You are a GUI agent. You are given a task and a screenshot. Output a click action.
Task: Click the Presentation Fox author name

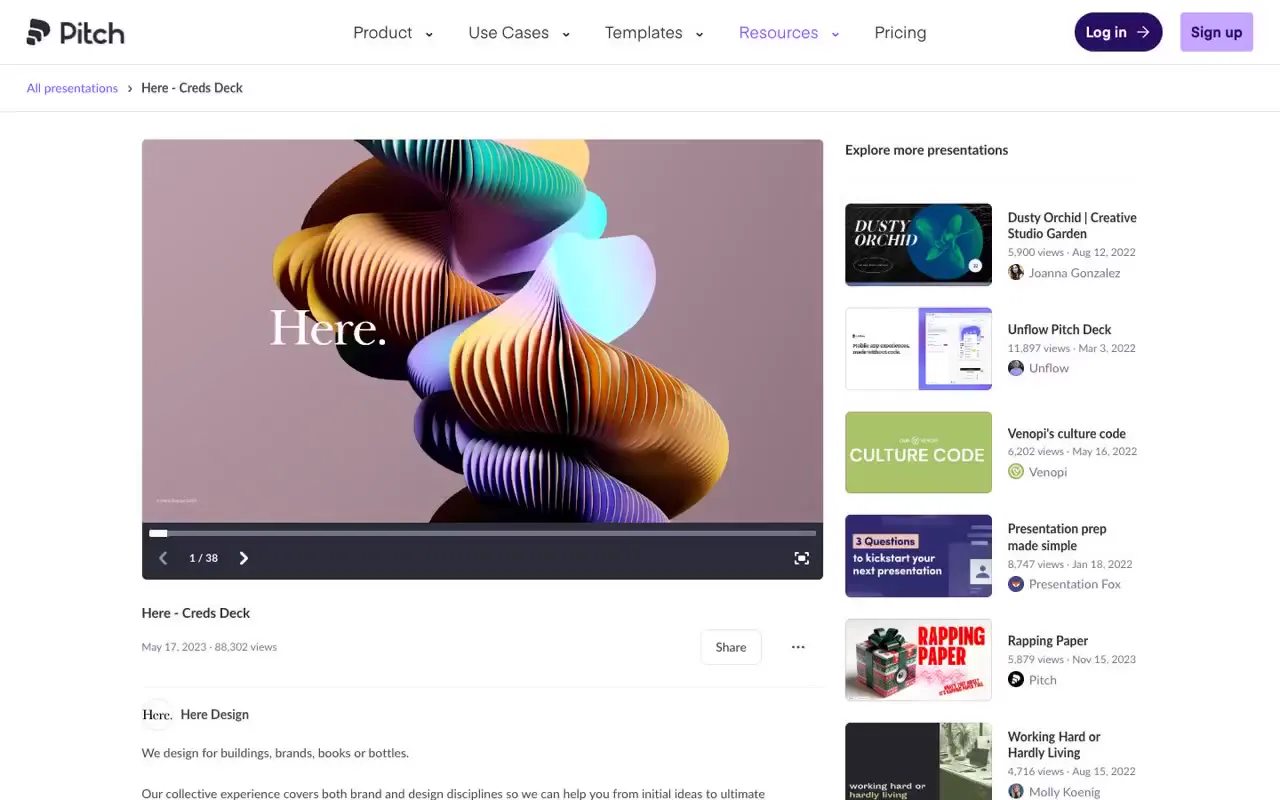[1075, 584]
